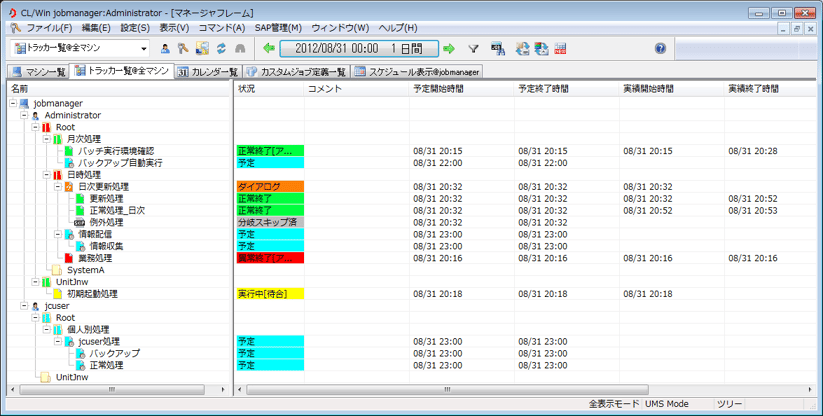This screenshot has height=416, width=823.
Task: Click the red 異常終了 status cell
Action: pos(270,258)
